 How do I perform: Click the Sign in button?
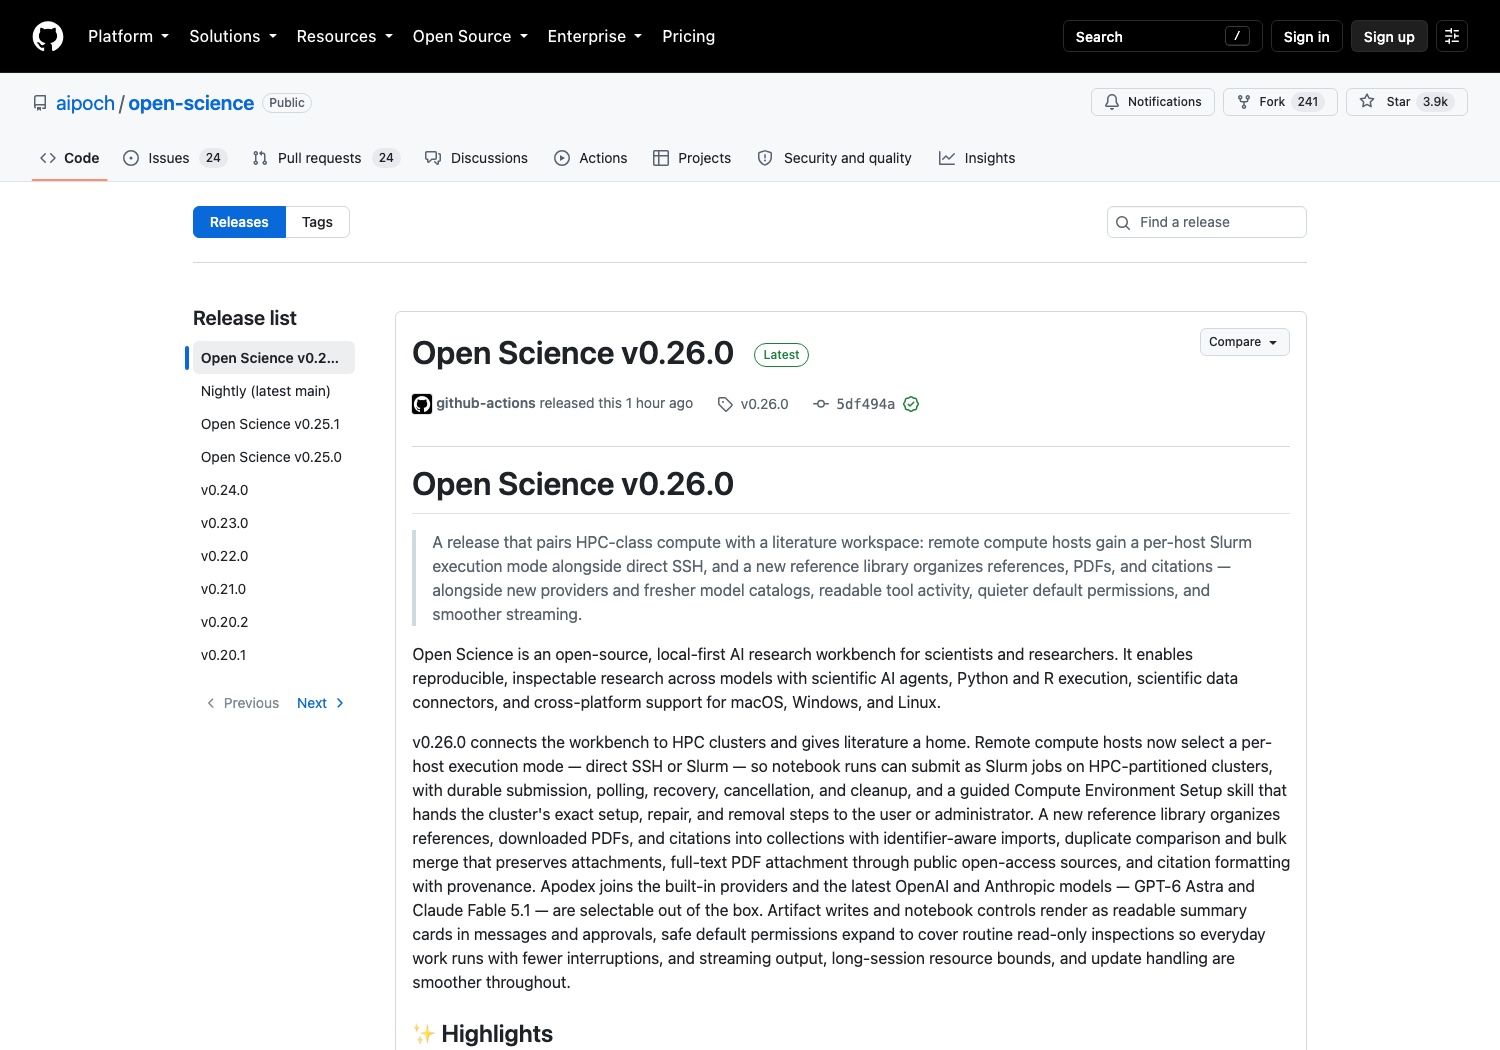1306,36
